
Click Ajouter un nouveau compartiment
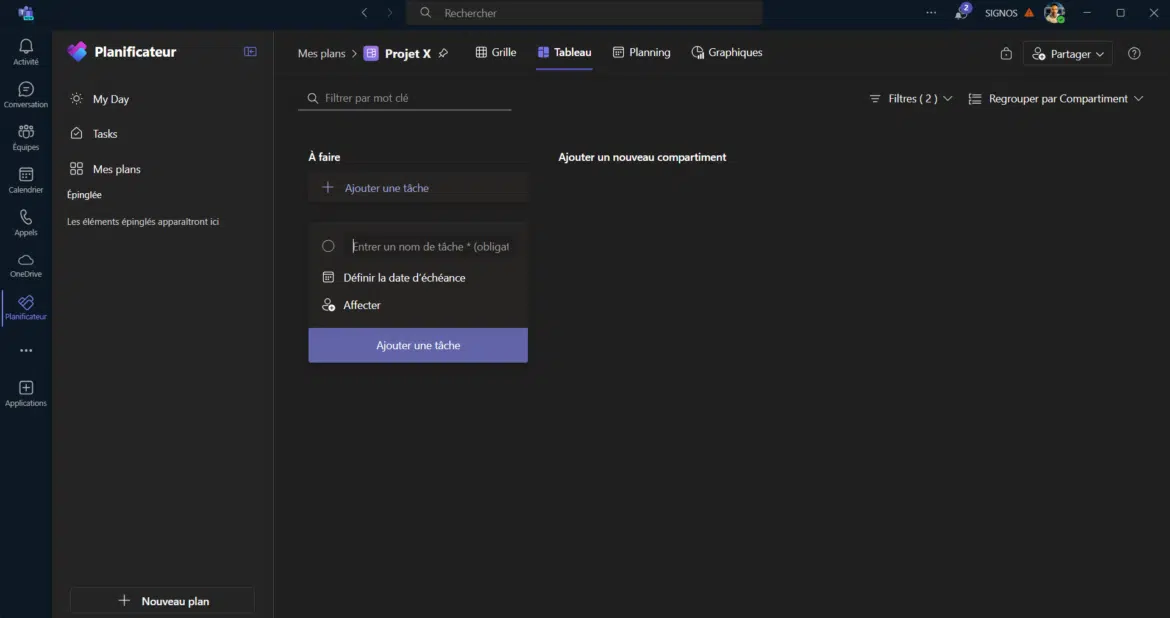pos(642,157)
